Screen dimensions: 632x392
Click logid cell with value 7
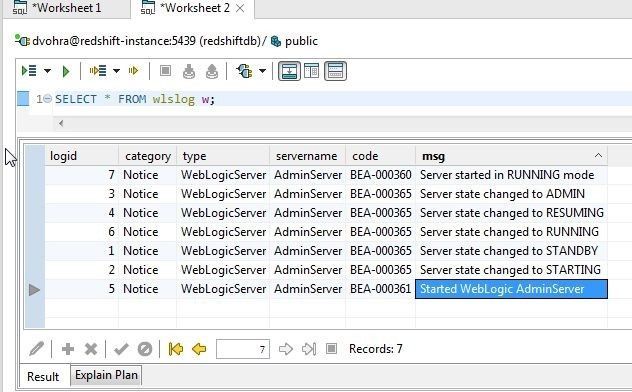81,175
